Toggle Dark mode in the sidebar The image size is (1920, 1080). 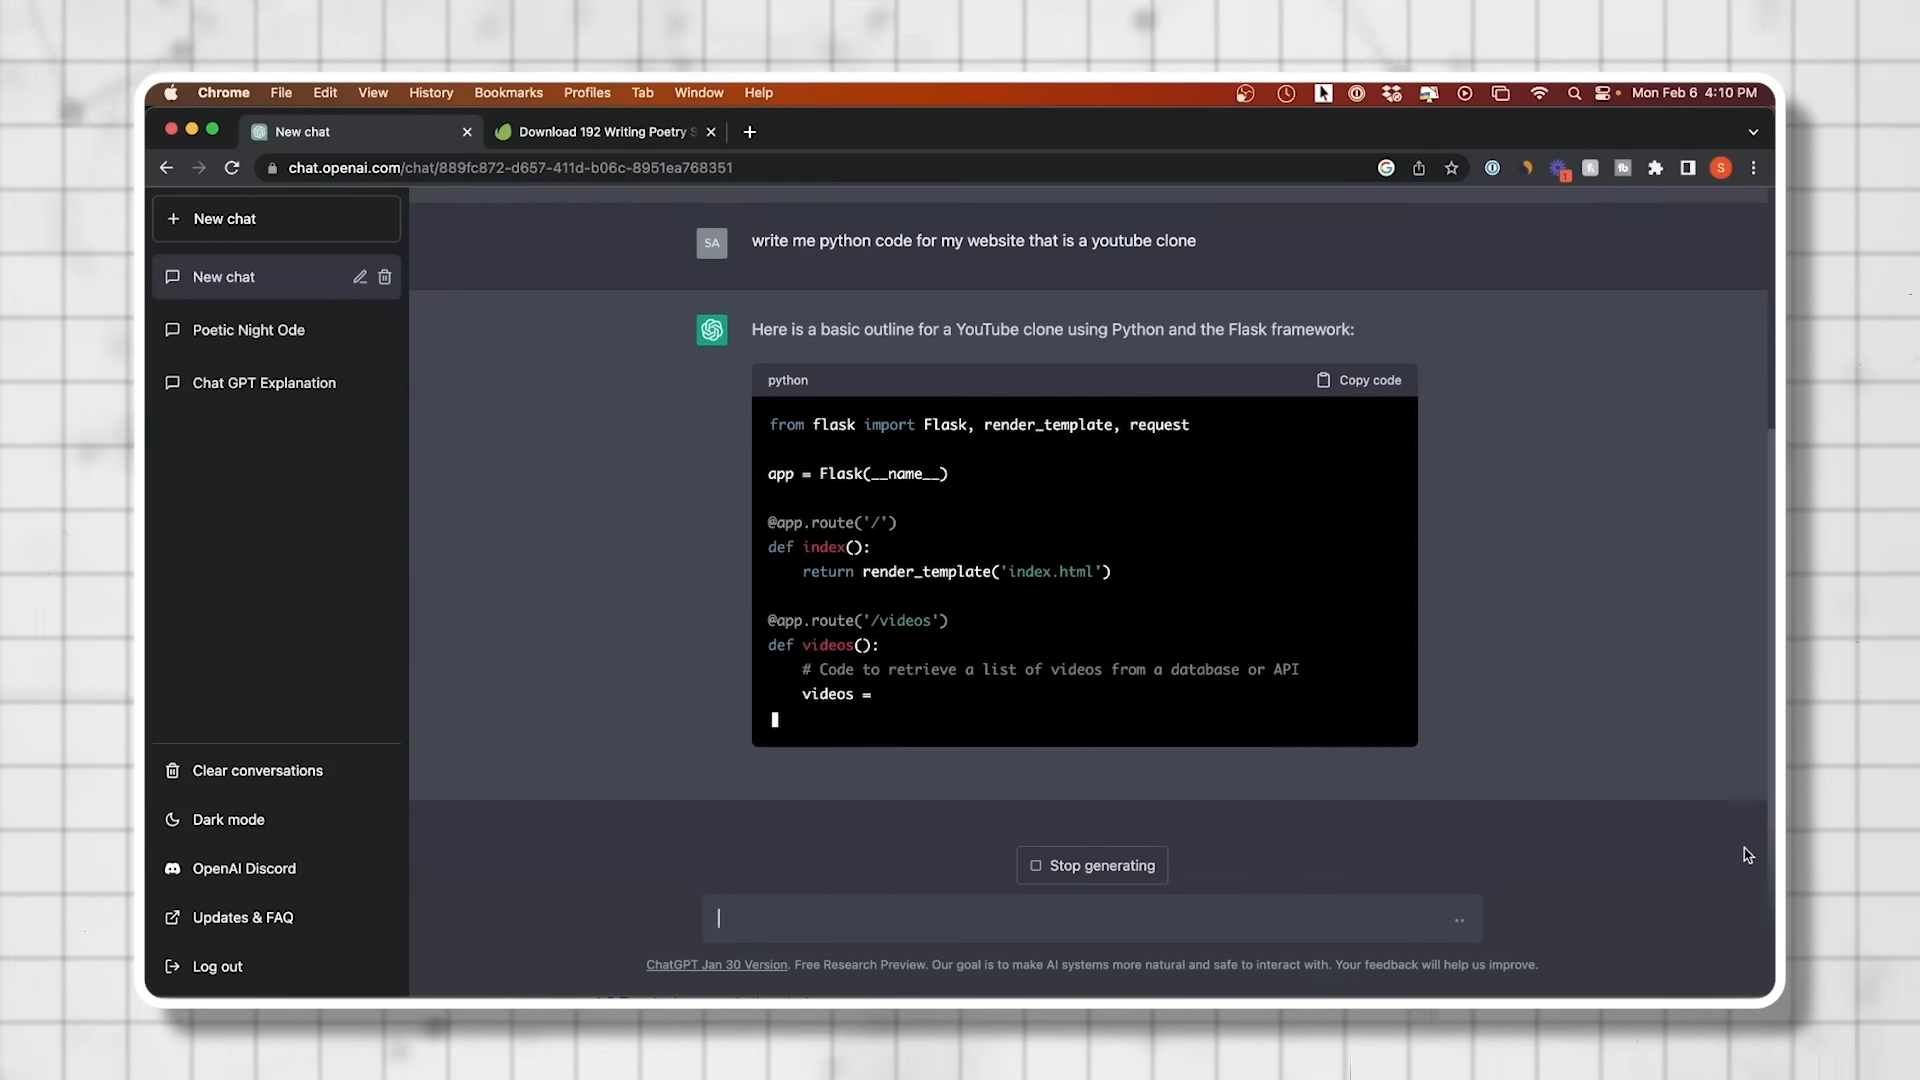pos(228,820)
